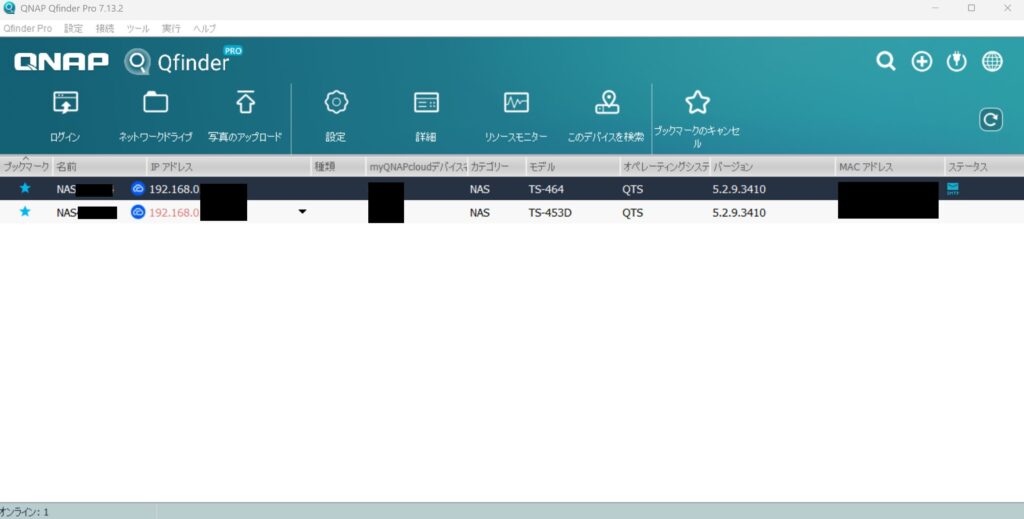
Task: Open the リソースモニター resource monitor
Action: point(516,102)
